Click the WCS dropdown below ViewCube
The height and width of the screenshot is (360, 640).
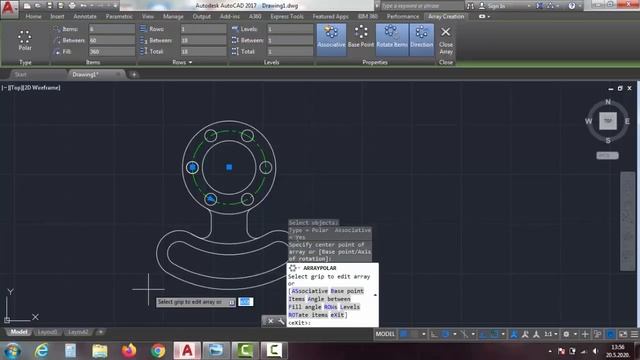point(607,156)
